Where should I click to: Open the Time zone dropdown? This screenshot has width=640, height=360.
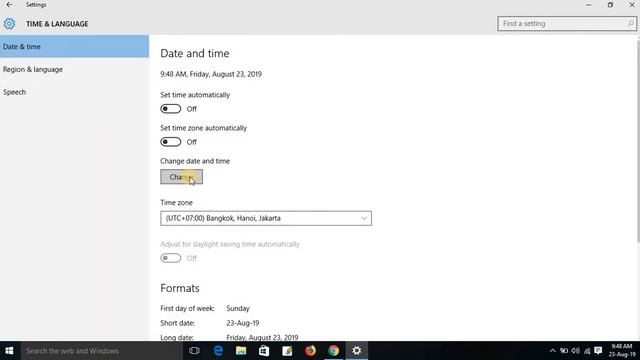[x=266, y=218]
